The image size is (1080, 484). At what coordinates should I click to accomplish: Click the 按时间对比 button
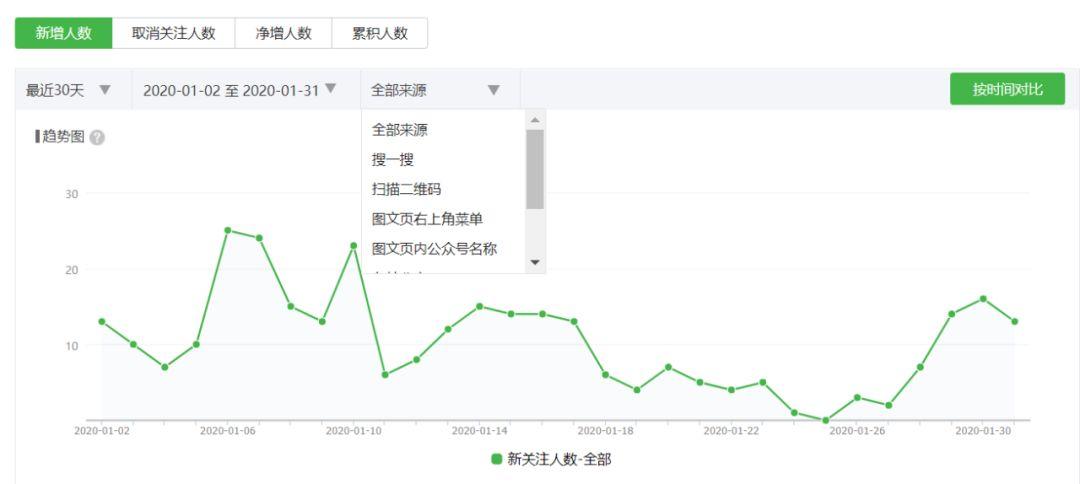tap(1007, 89)
